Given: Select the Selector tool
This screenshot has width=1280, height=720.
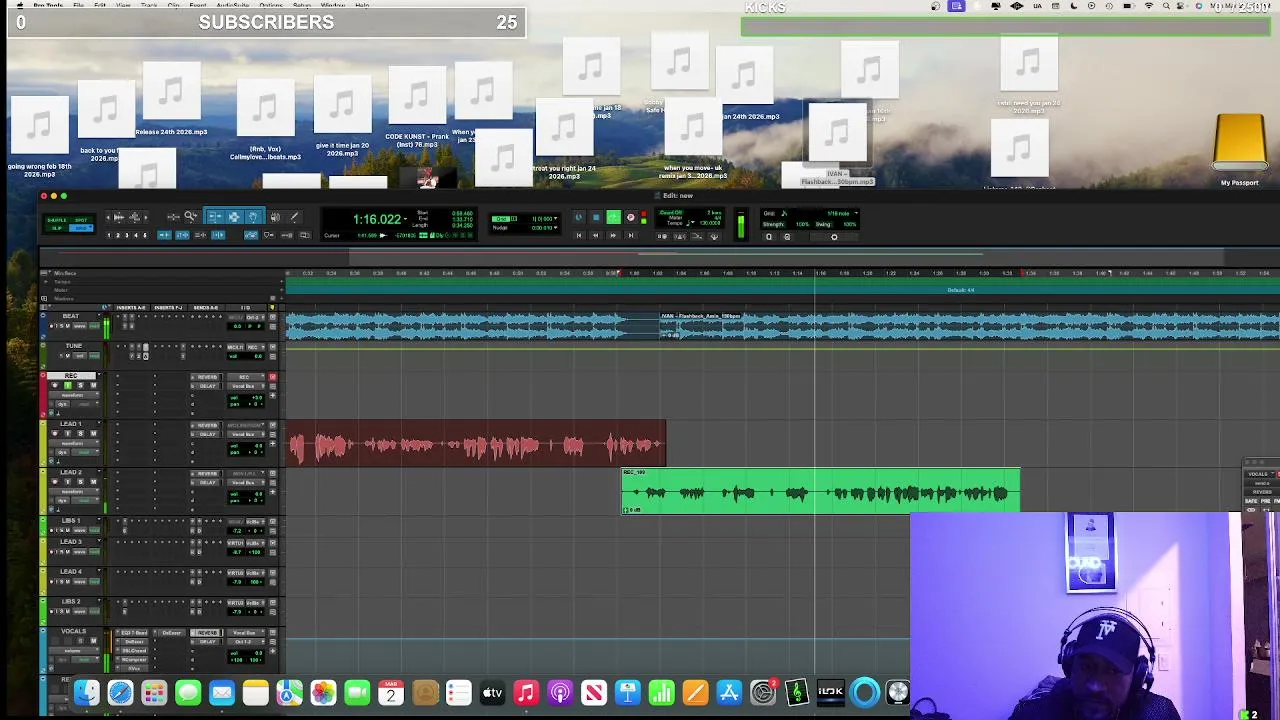Looking at the screenshot, I should (234, 216).
